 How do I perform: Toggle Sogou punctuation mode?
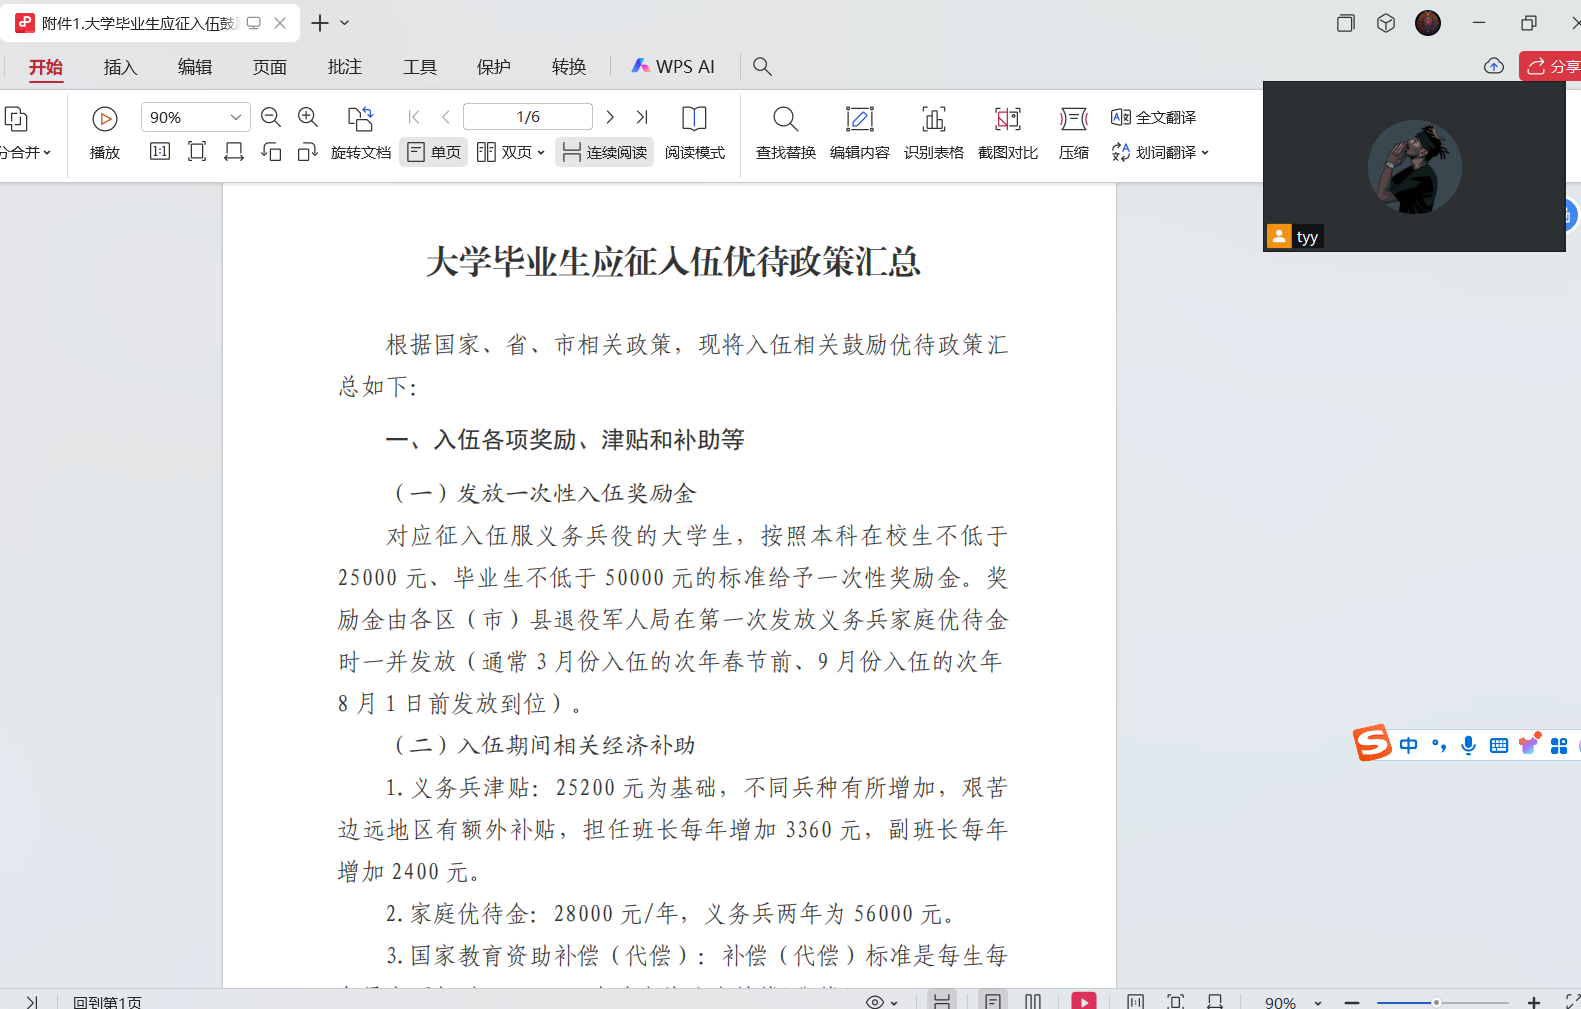coord(1439,745)
